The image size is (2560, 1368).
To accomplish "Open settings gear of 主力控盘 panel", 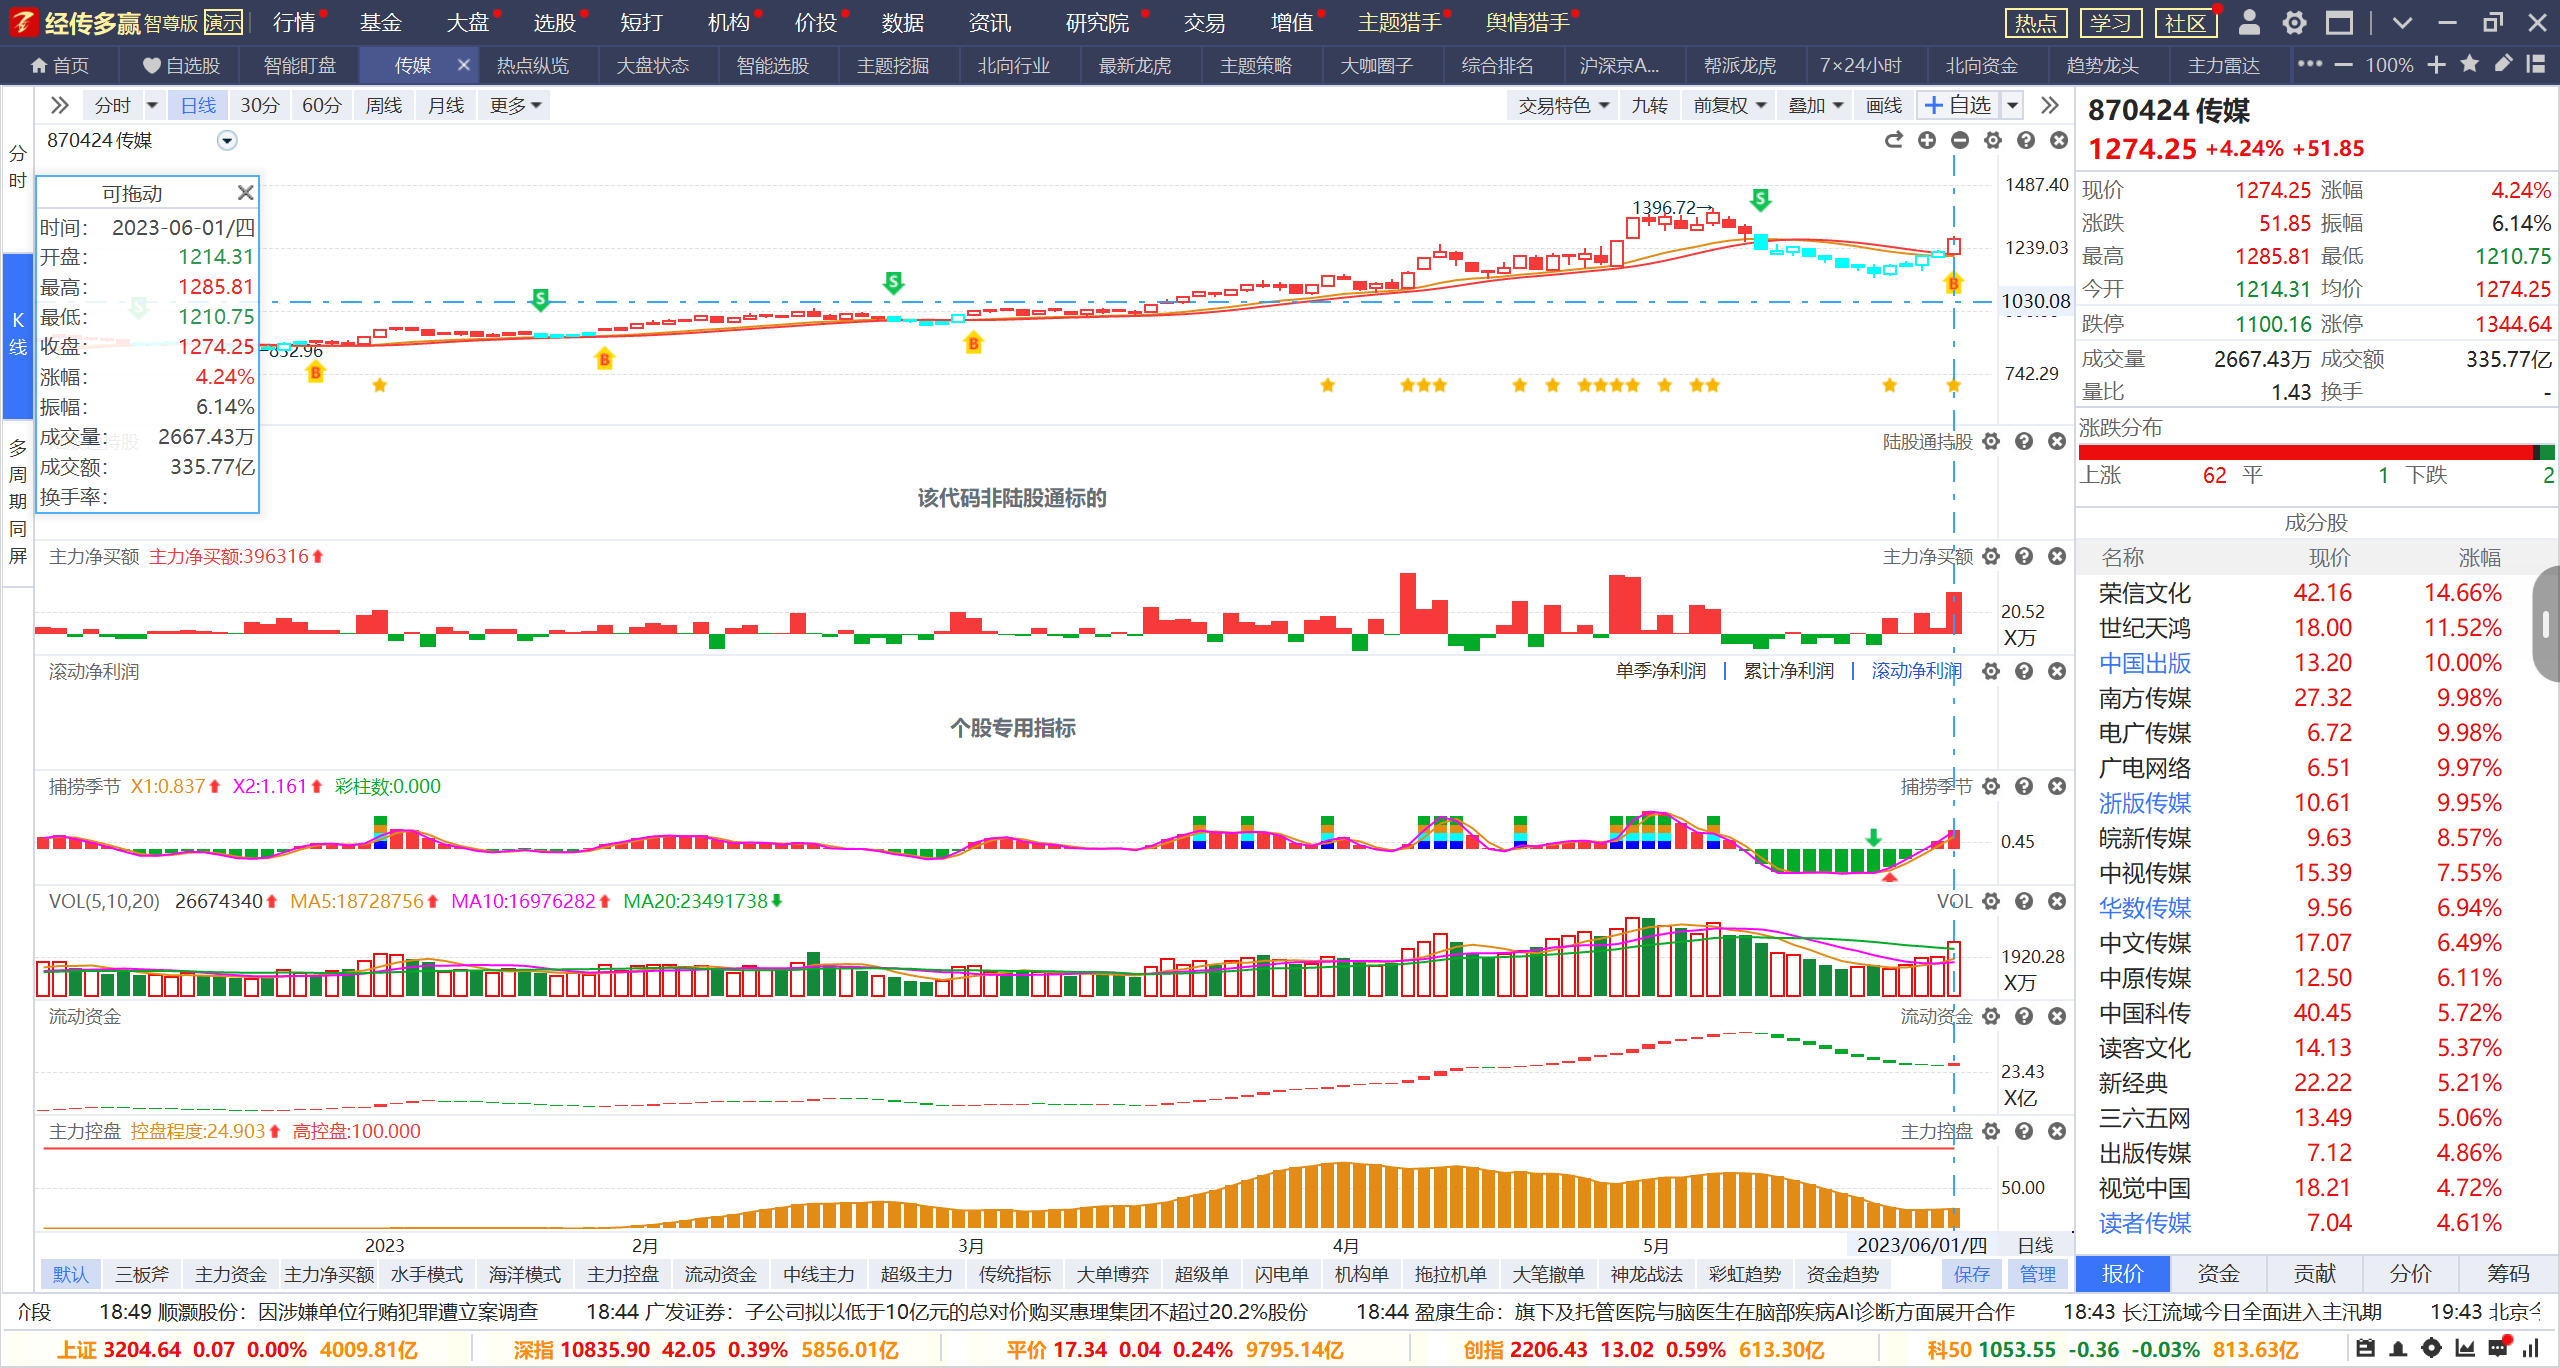I will (x=1991, y=1131).
